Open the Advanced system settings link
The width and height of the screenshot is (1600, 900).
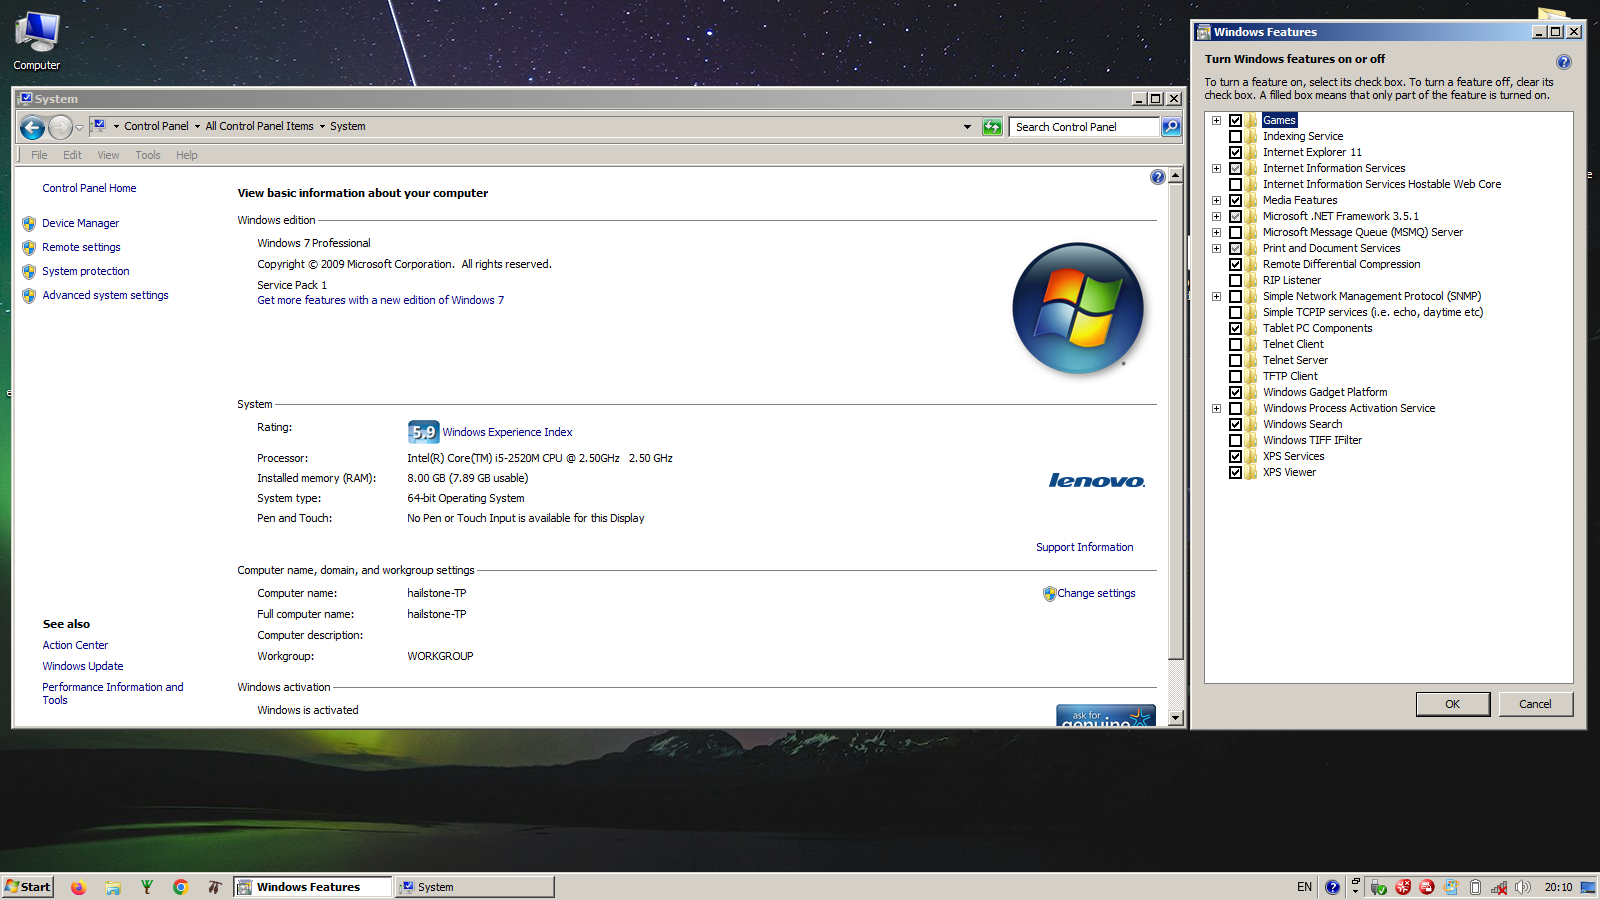pyautogui.click(x=105, y=295)
